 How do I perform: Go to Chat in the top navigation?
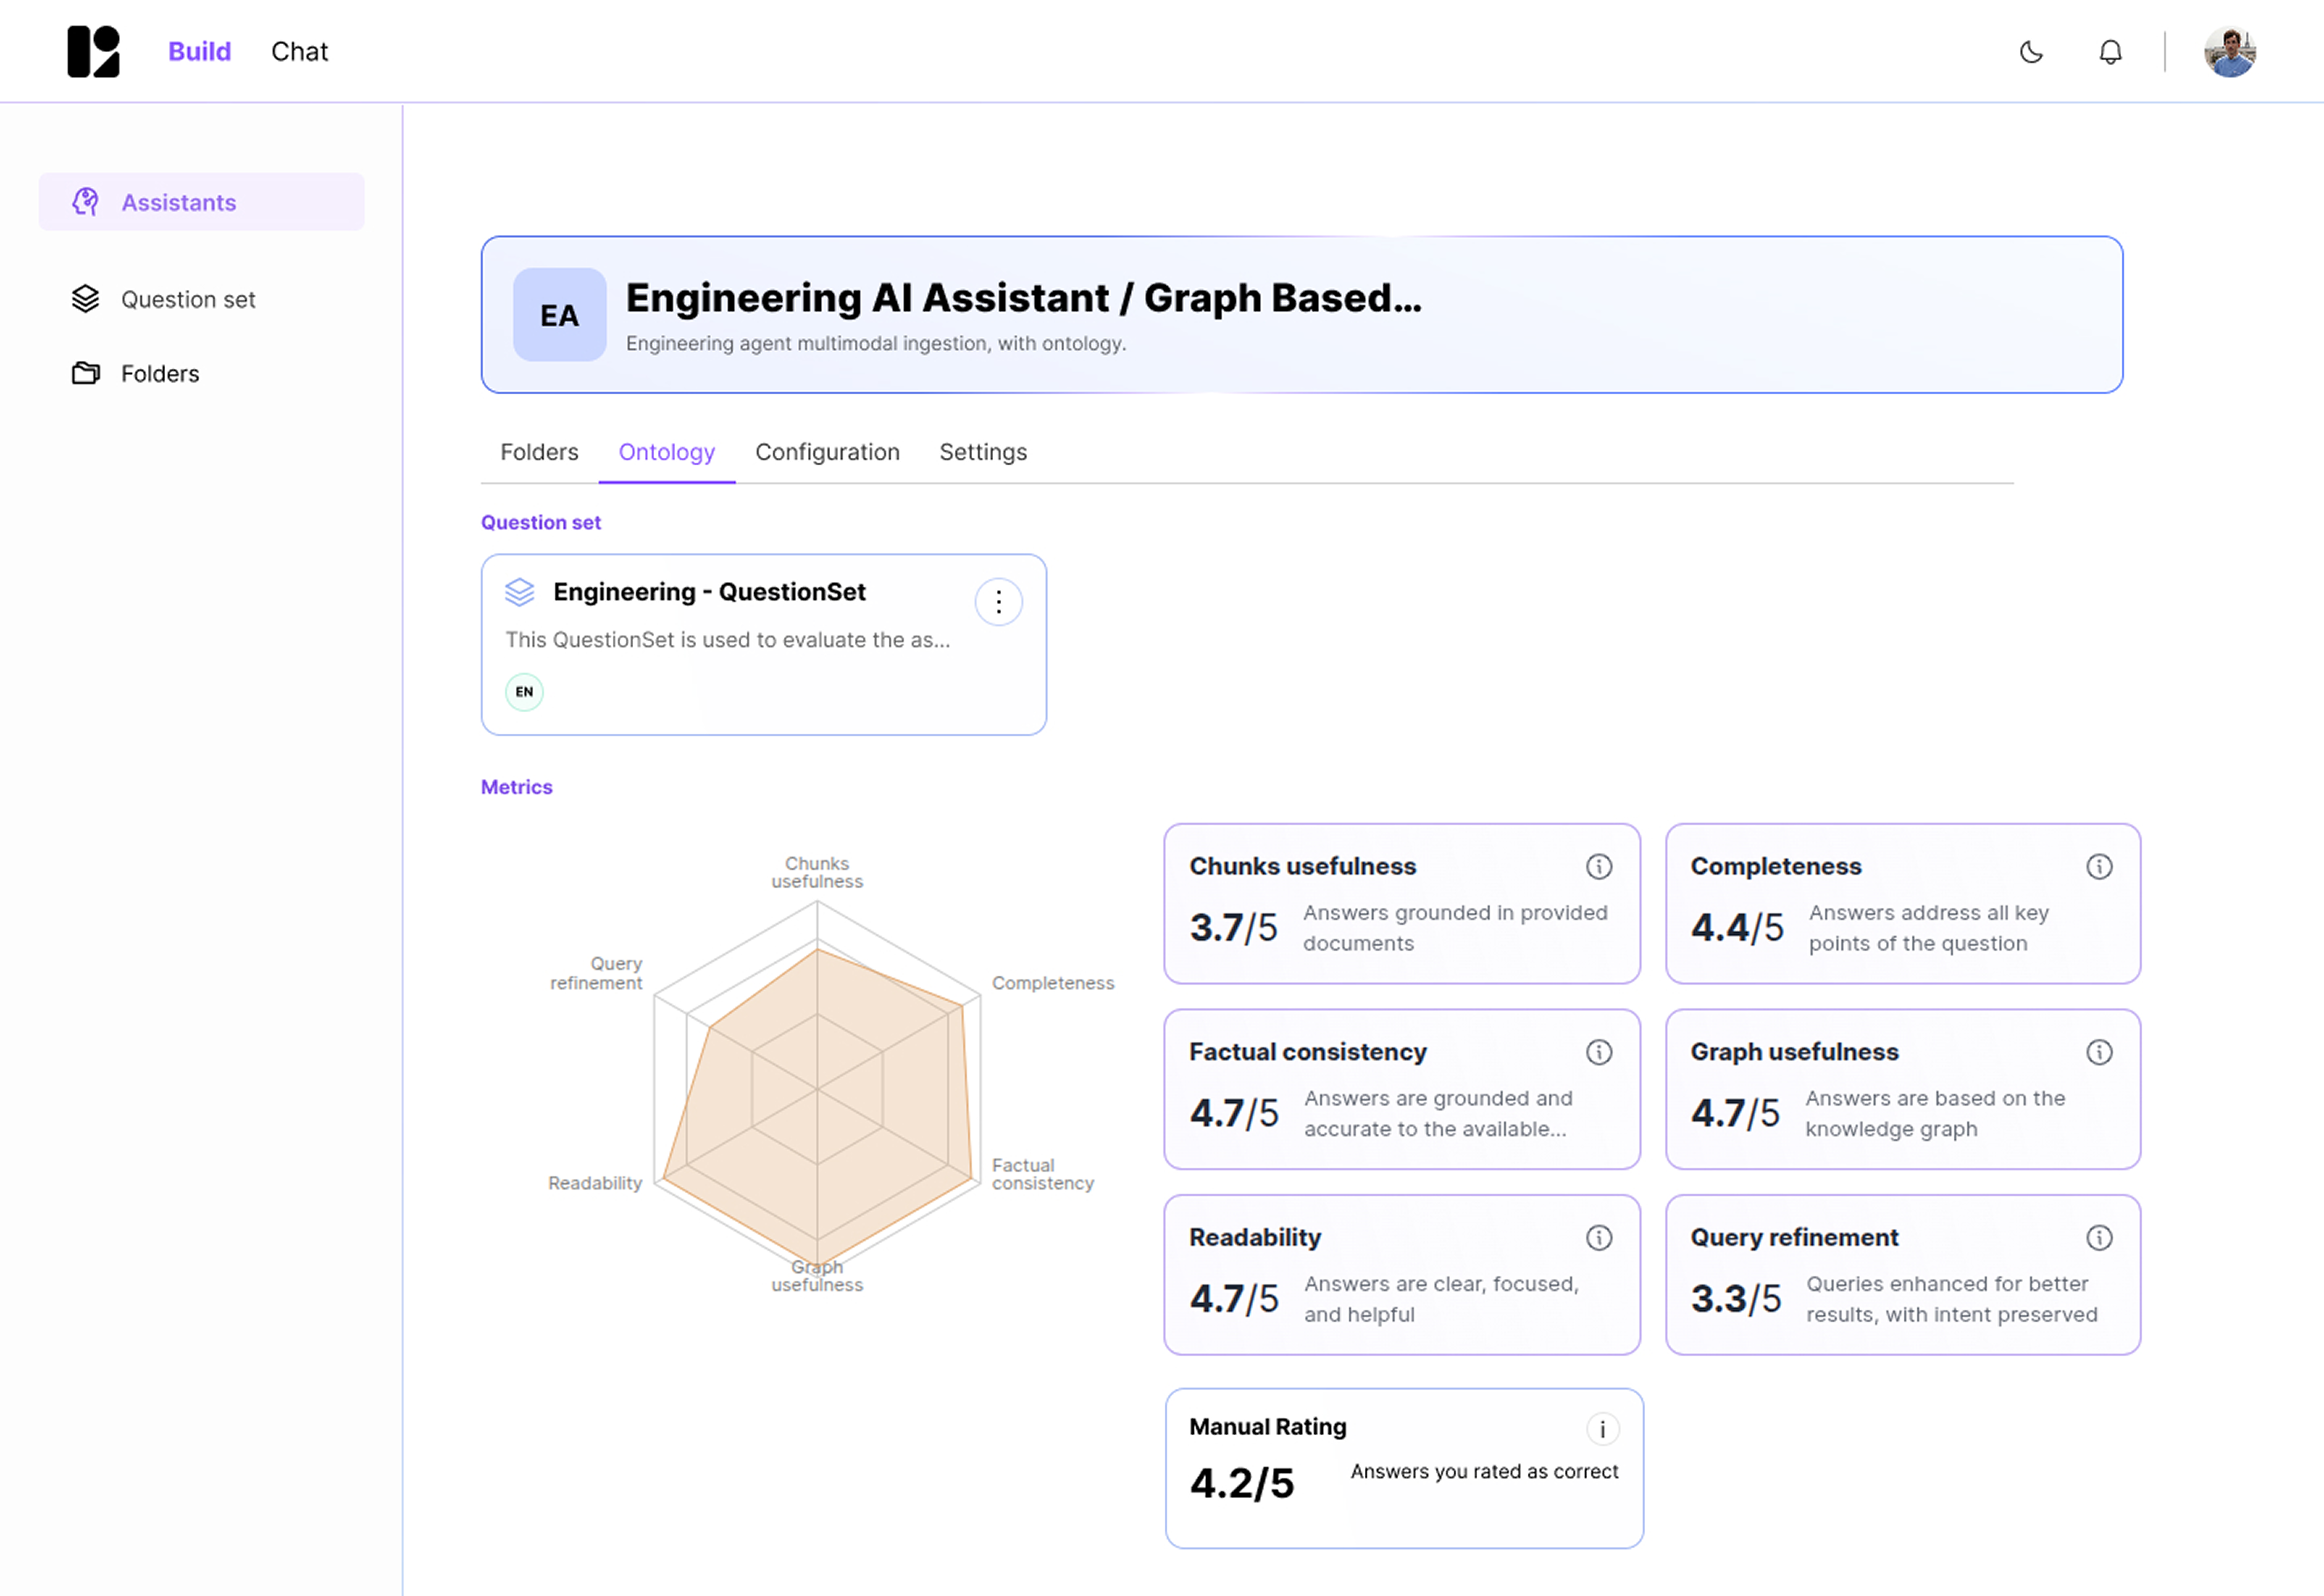click(x=299, y=52)
